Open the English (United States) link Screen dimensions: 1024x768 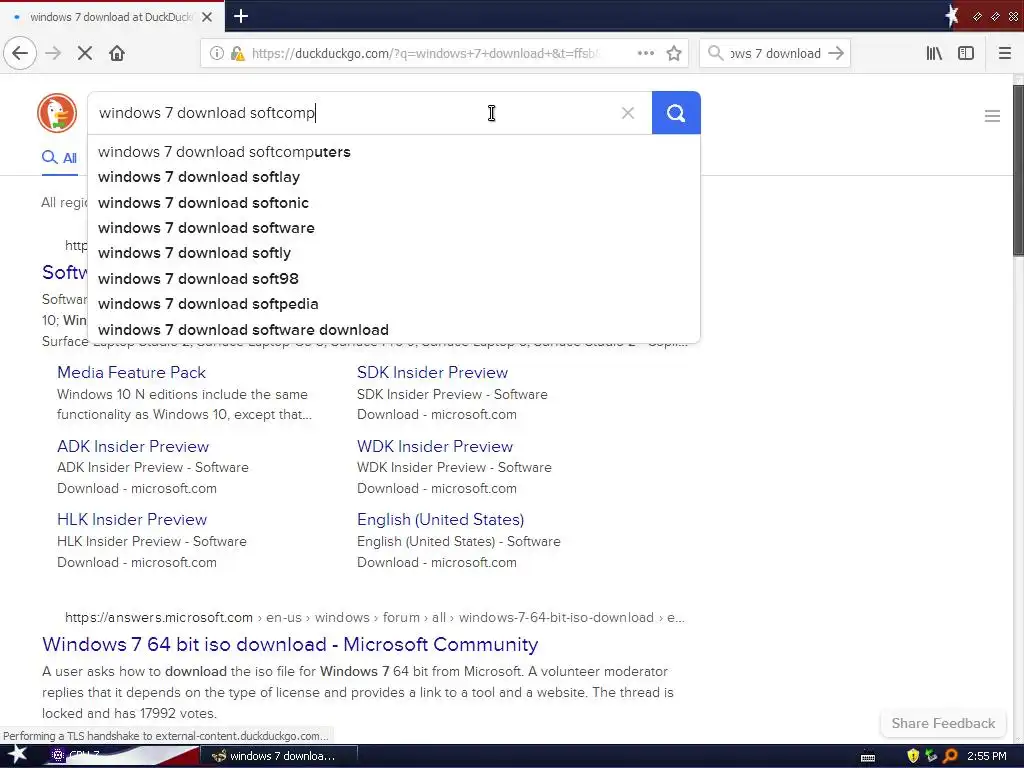point(440,520)
